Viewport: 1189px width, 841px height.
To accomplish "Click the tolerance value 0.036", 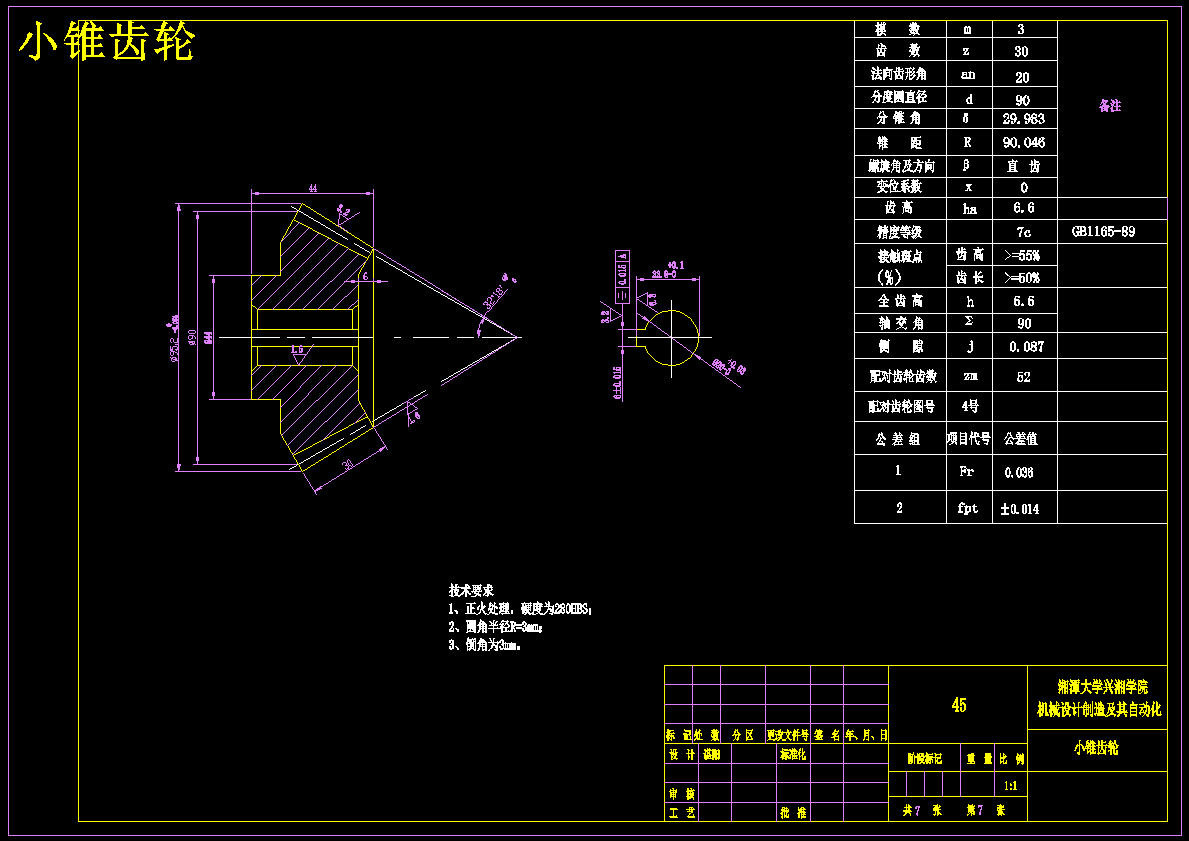I will (1019, 472).
